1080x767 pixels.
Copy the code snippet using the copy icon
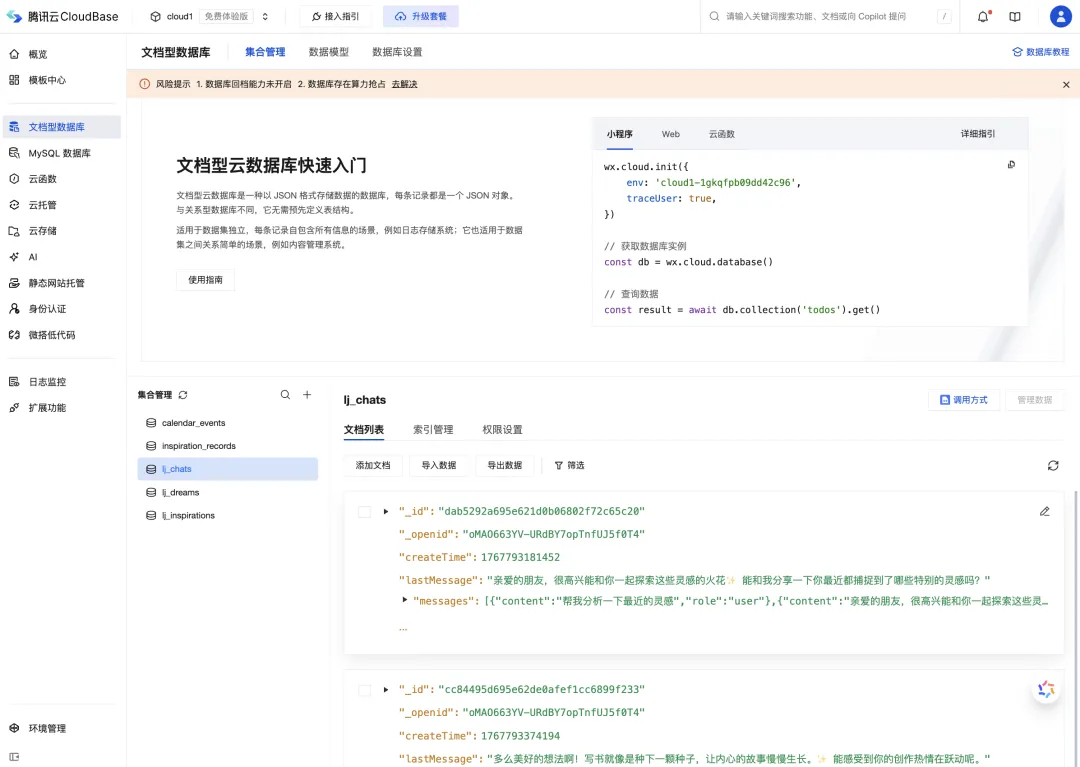[x=1011, y=164]
